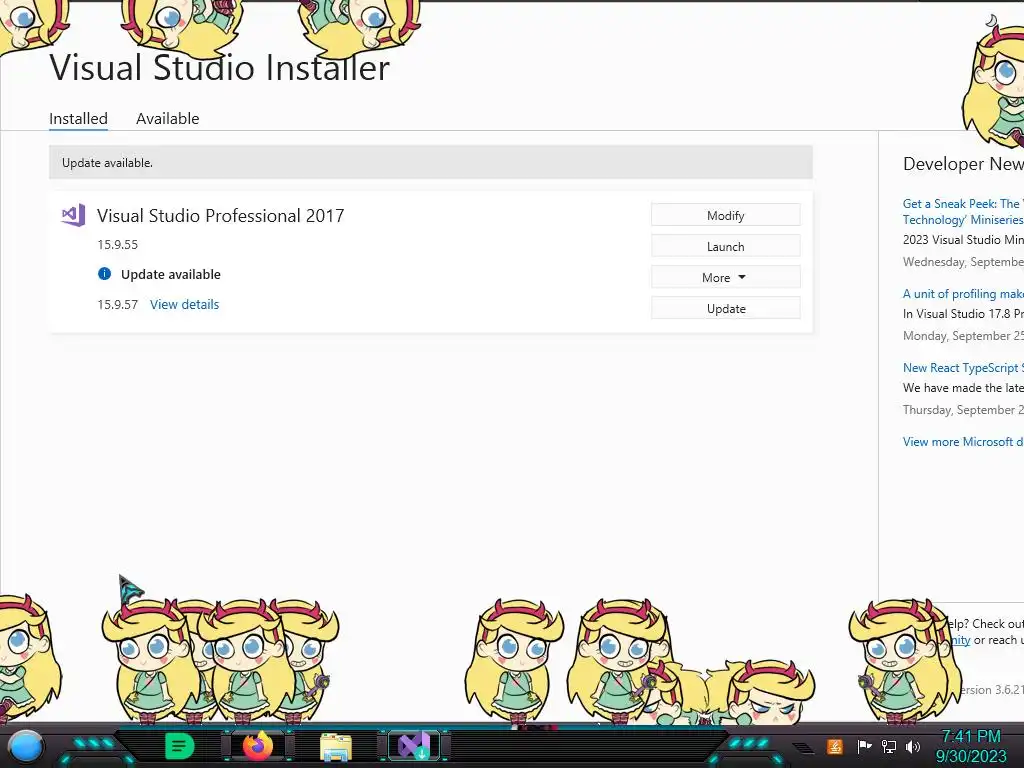Image resolution: width=1024 pixels, height=768 pixels.
Task: Click the new version text 15.9.57
Action: pos(118,304)
